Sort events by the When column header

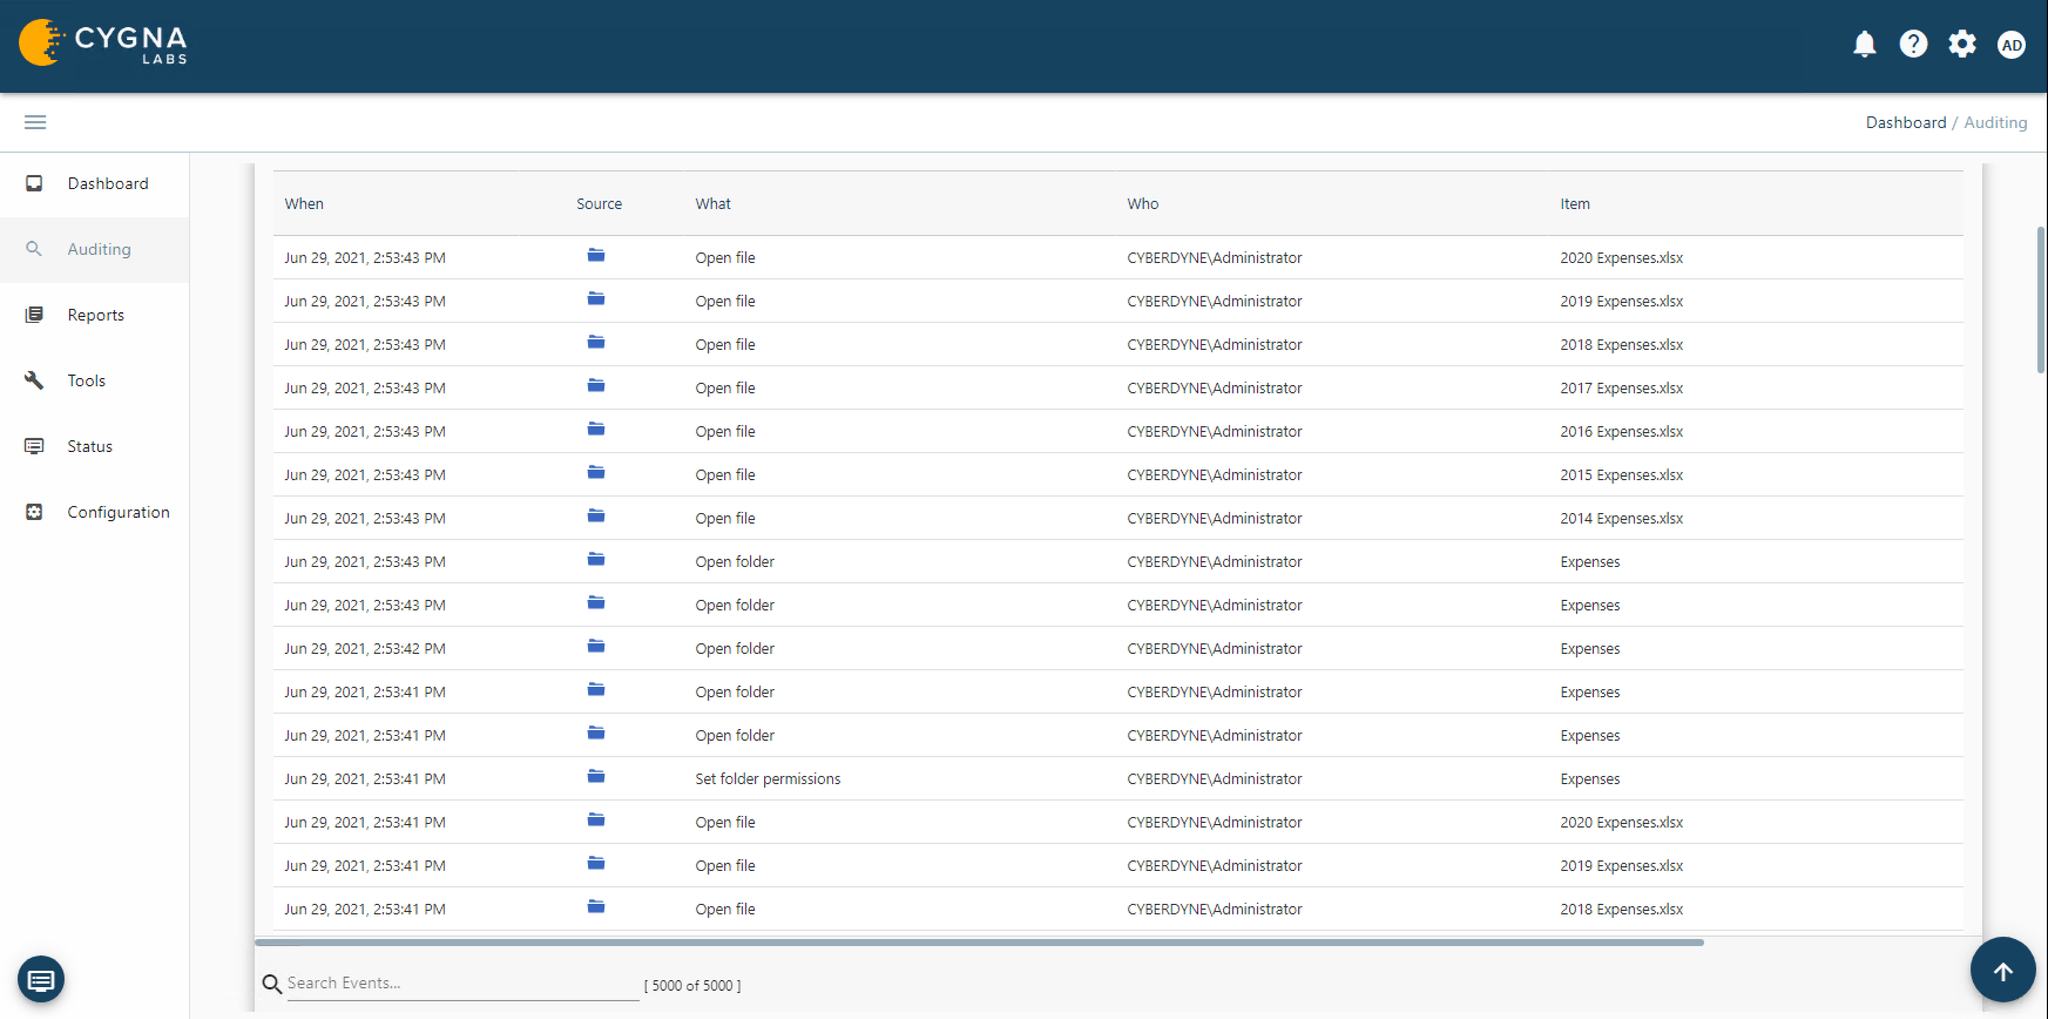[x=303, y=203]
